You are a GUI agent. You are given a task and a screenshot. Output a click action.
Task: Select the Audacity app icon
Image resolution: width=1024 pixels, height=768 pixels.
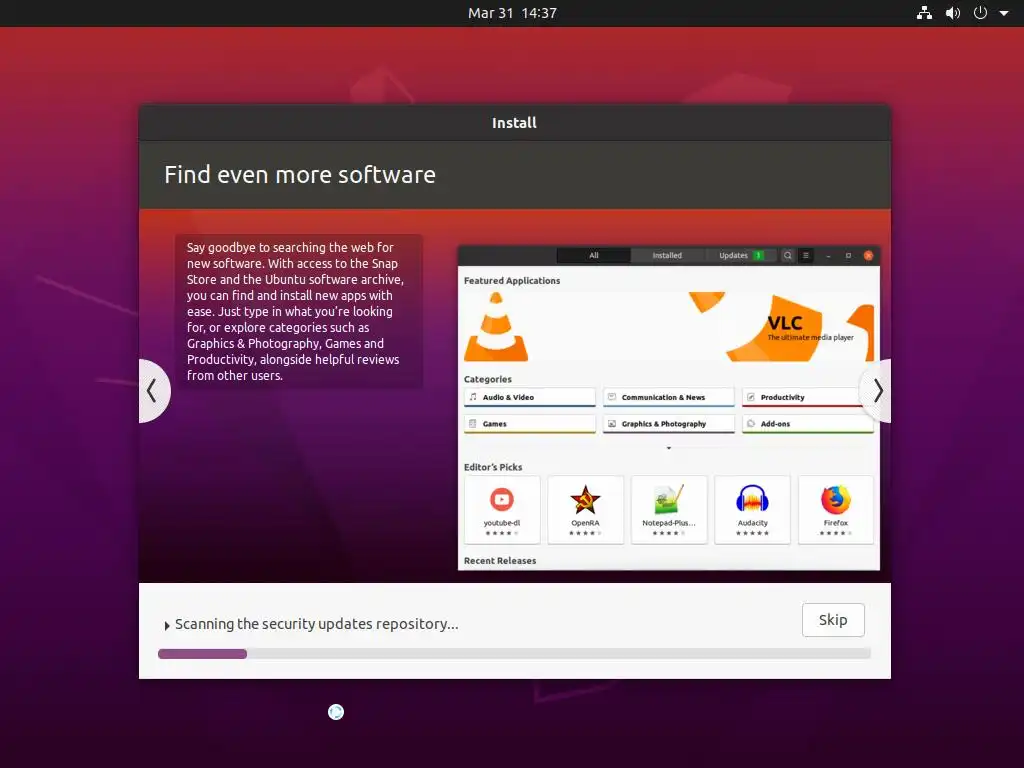[752, 500]
